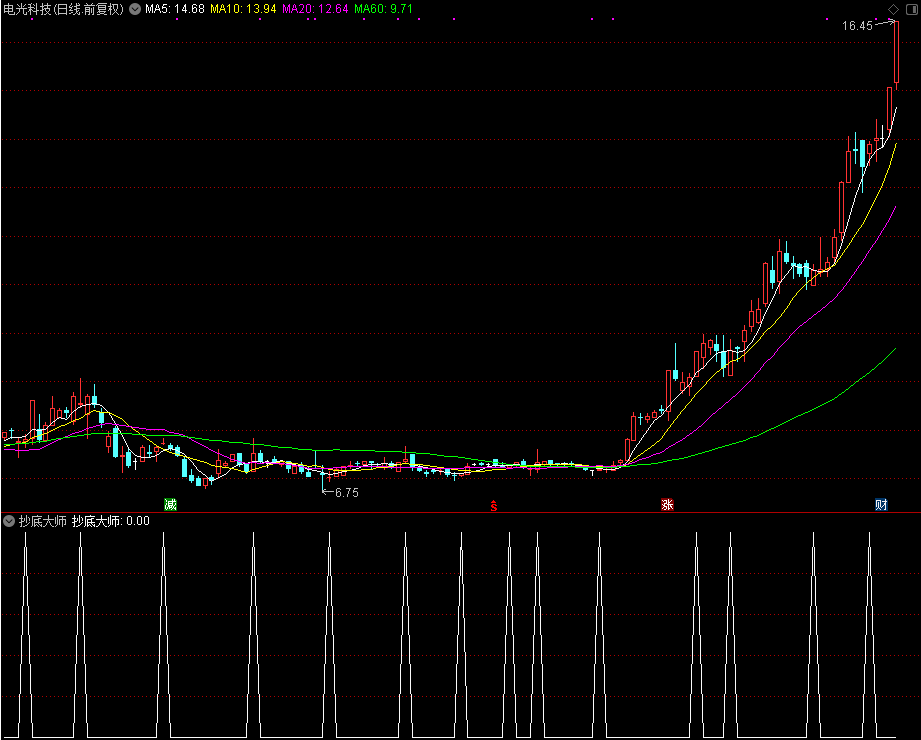Expand the 抄底大师 indicator panel dropdown
Viewport: 921px width, 740px height.
coord(9,521)
